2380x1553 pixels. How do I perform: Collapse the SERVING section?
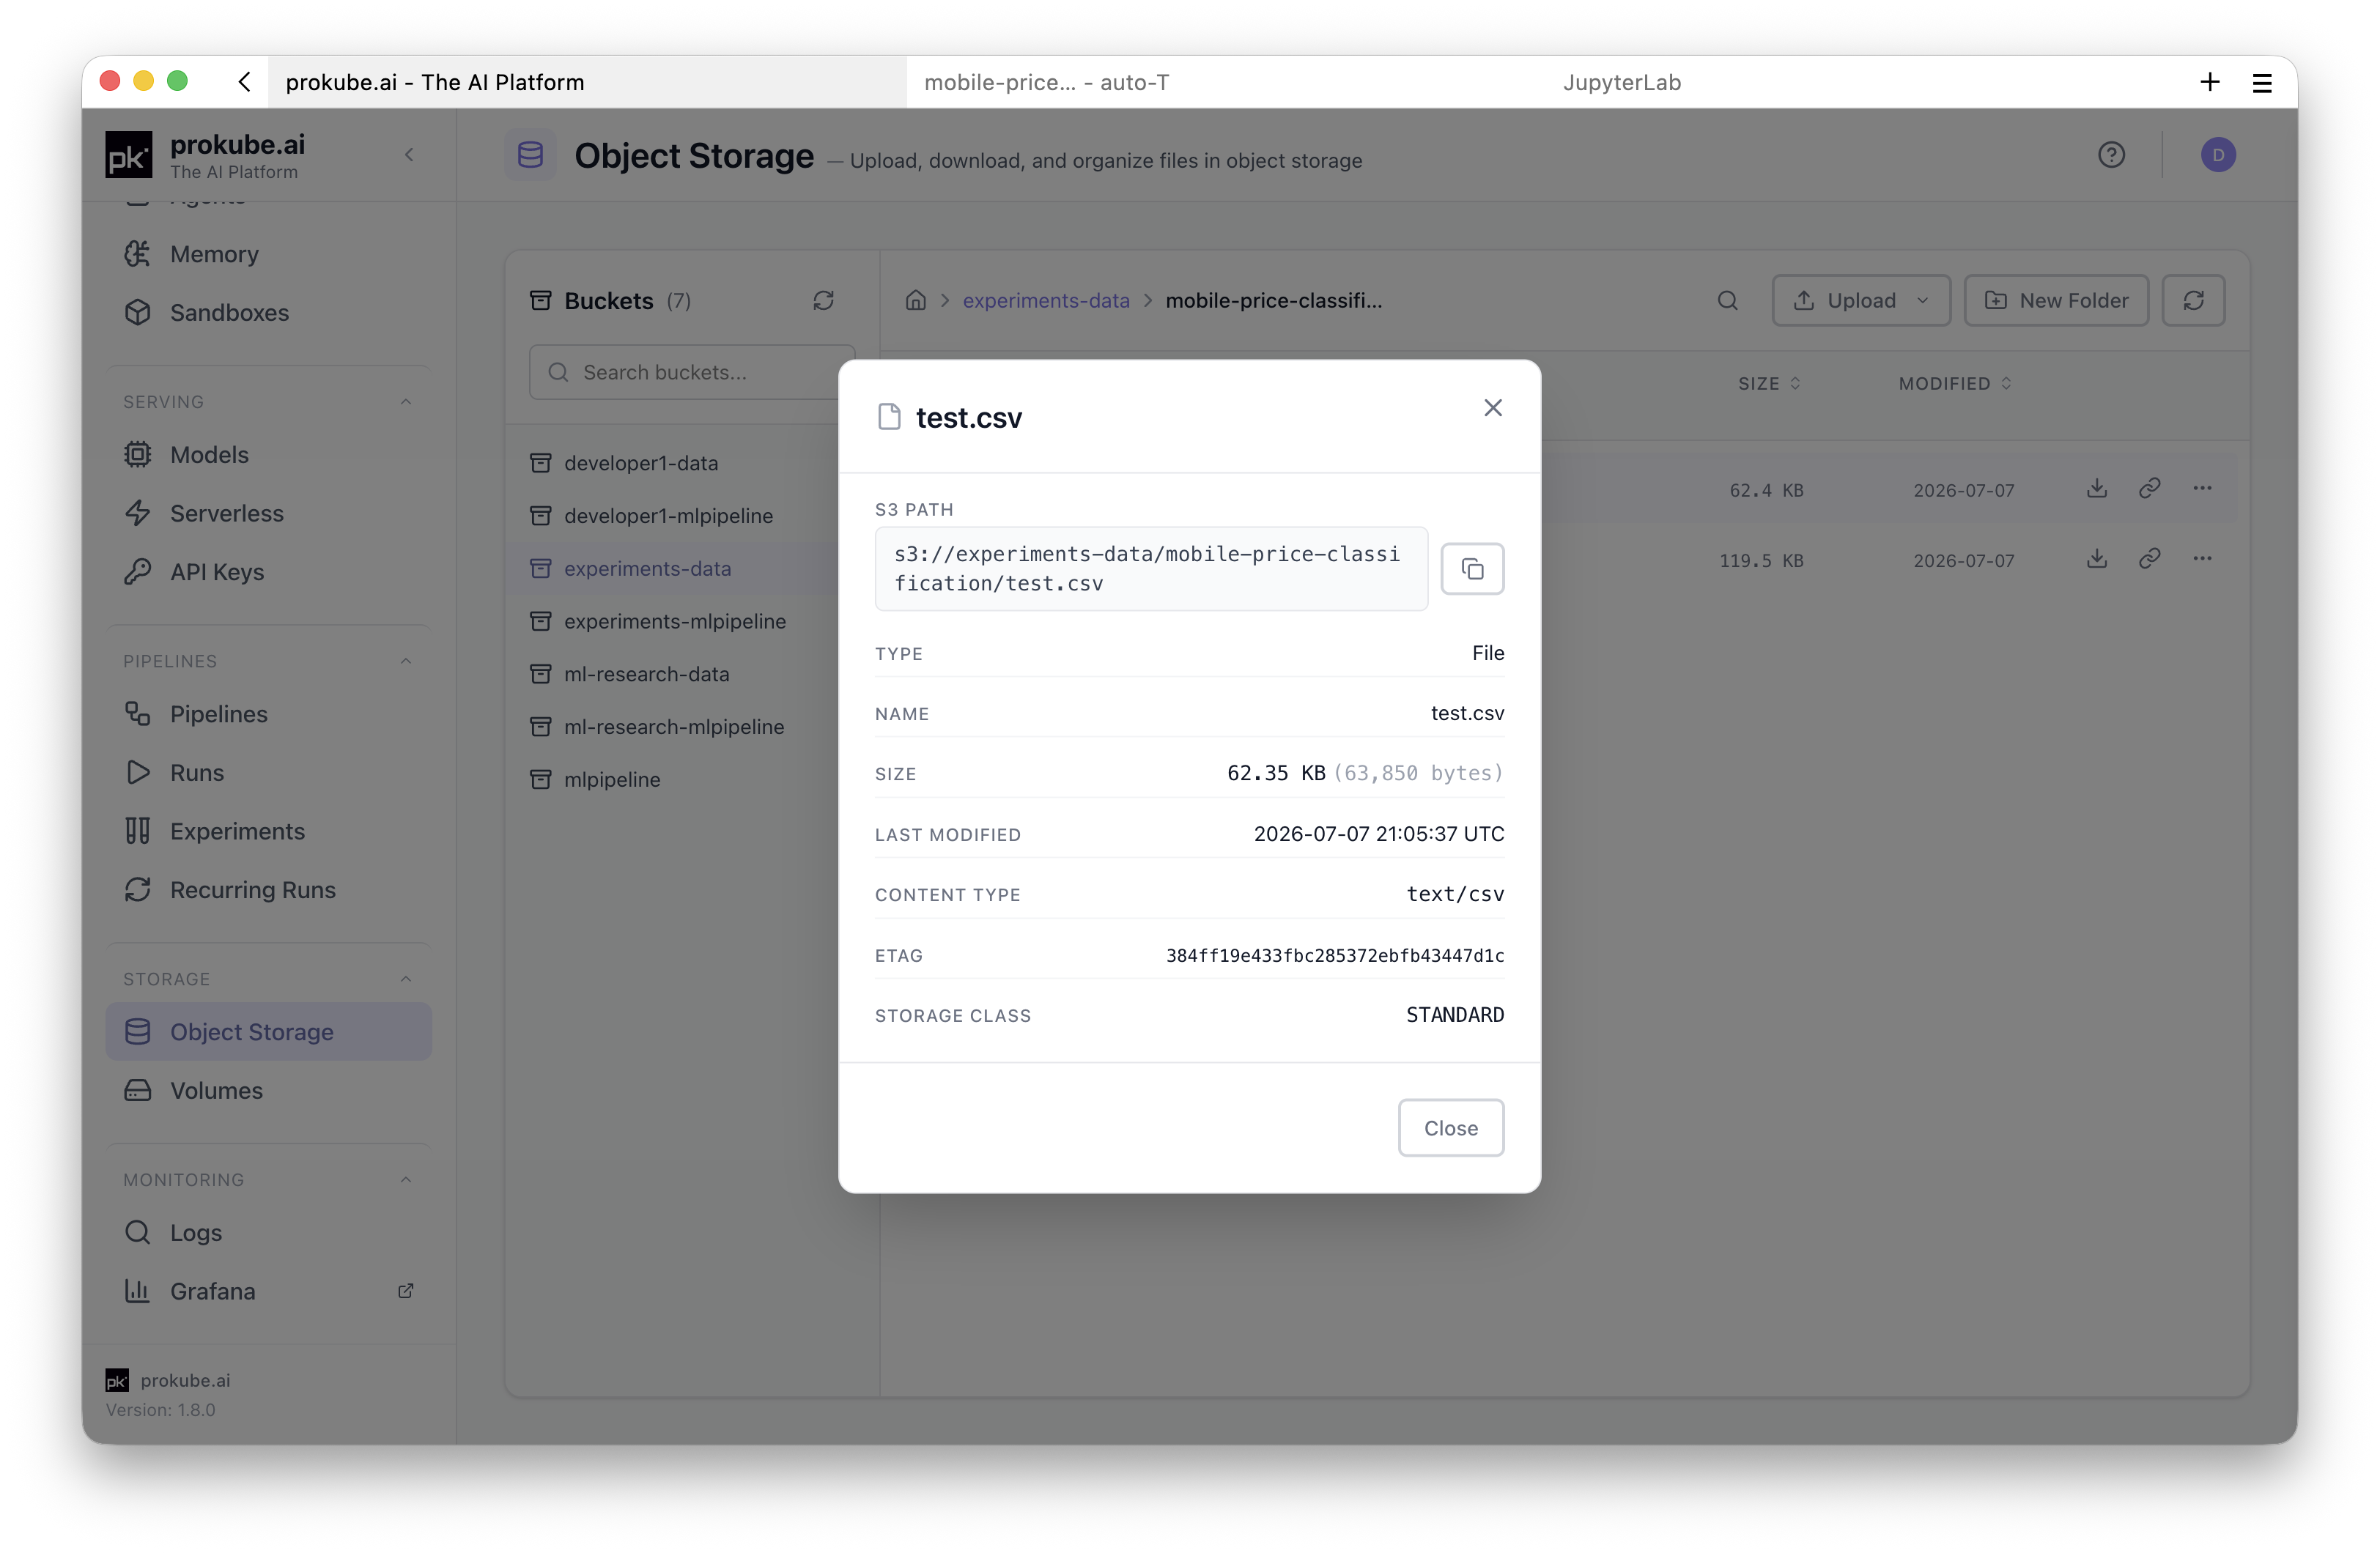tap(406, 402)
